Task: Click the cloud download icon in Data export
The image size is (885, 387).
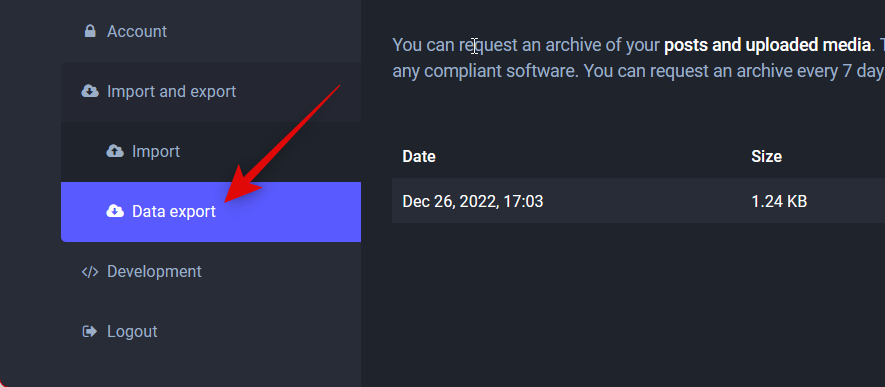Action: pos(115,212)
